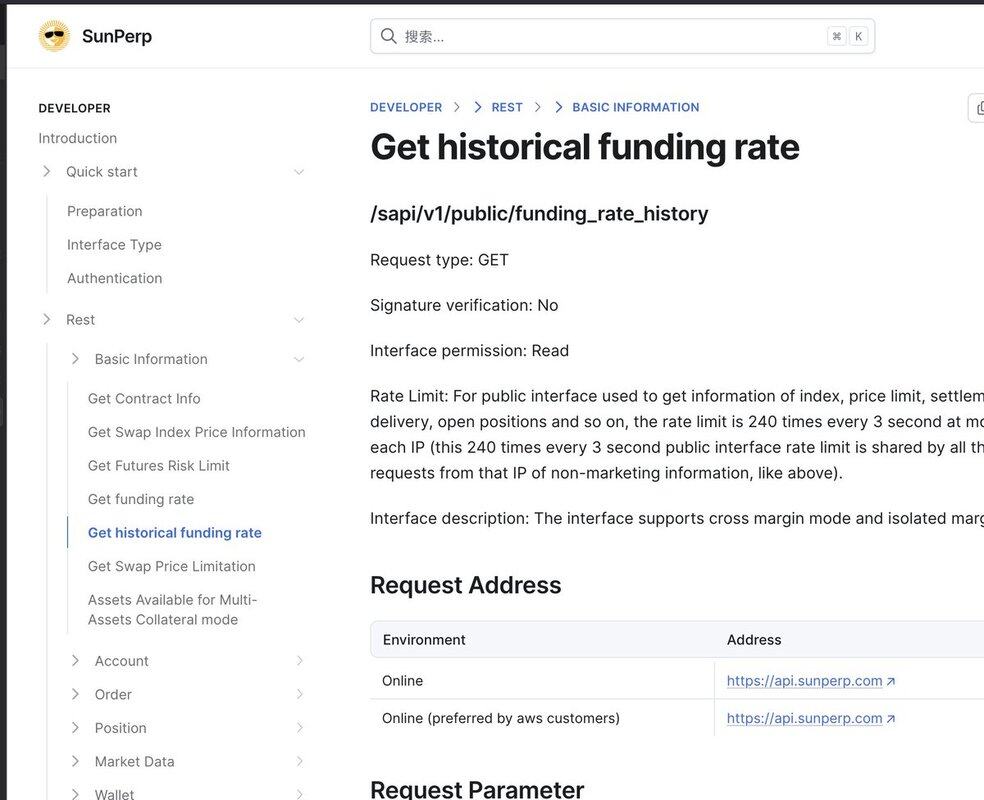
Task: Click the magnifying glass search icon
Action: click(389, 36)
